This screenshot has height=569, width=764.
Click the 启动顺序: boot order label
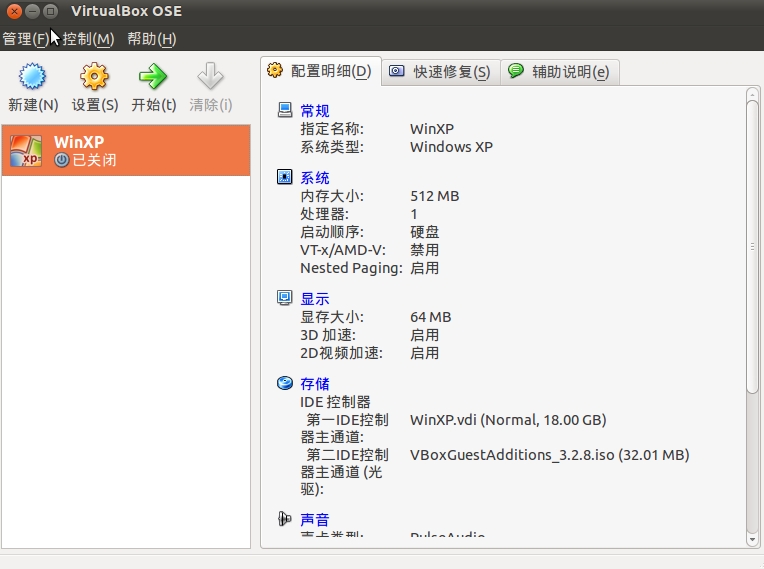[x=332, y=232]
